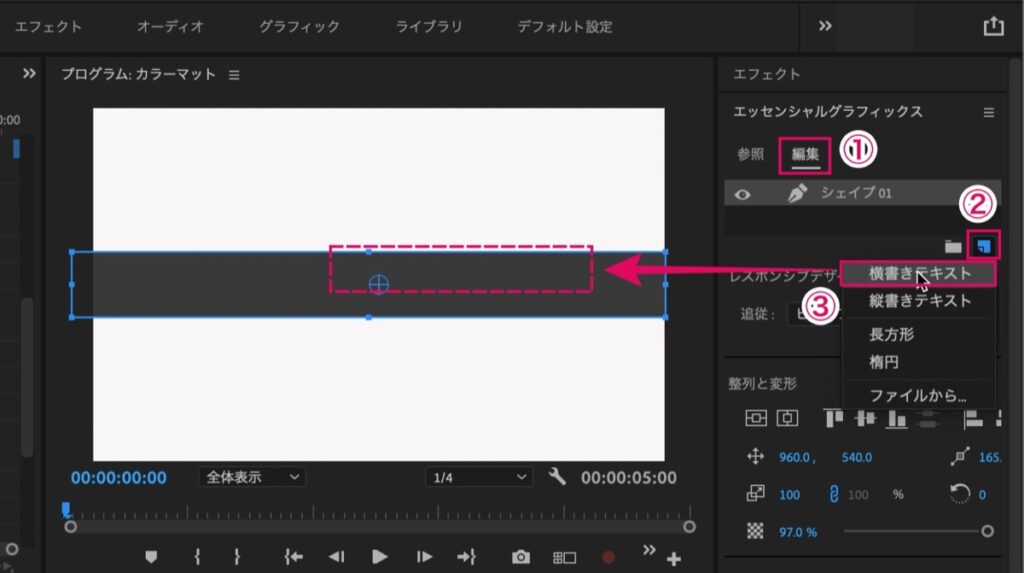Image resolution: width=1024 pixels, height=573 pixels.
Task: Click the vertical center align icon
Action: [756, 418]
